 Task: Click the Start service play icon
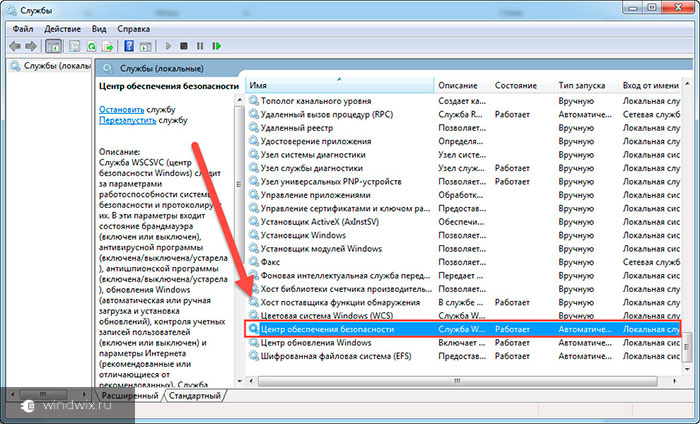pyautogui.click(x=168, y=46)
